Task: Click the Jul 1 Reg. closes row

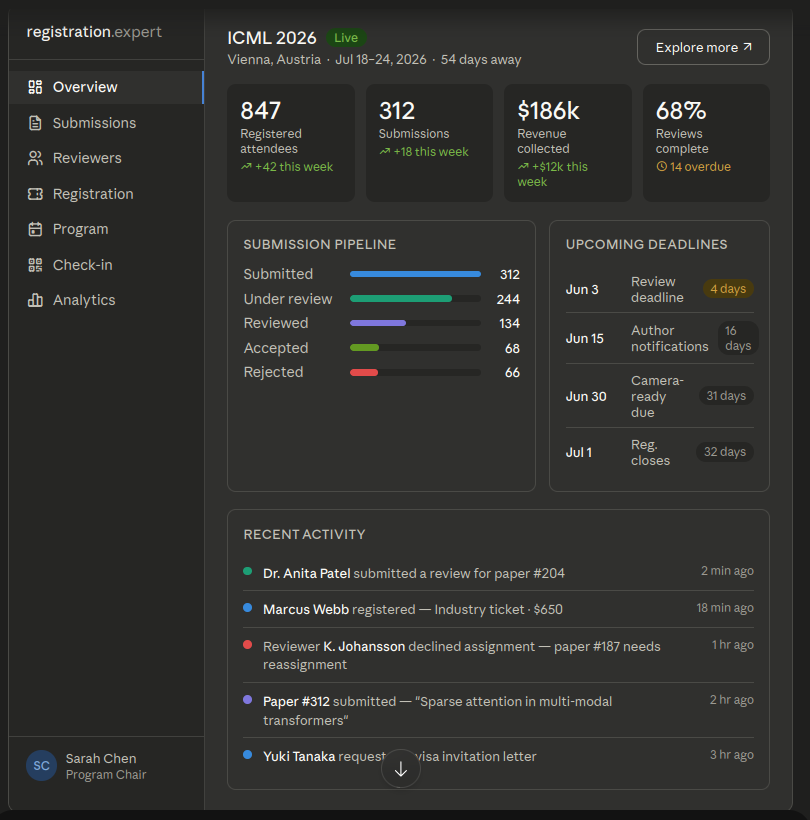Action: (659, 452)
